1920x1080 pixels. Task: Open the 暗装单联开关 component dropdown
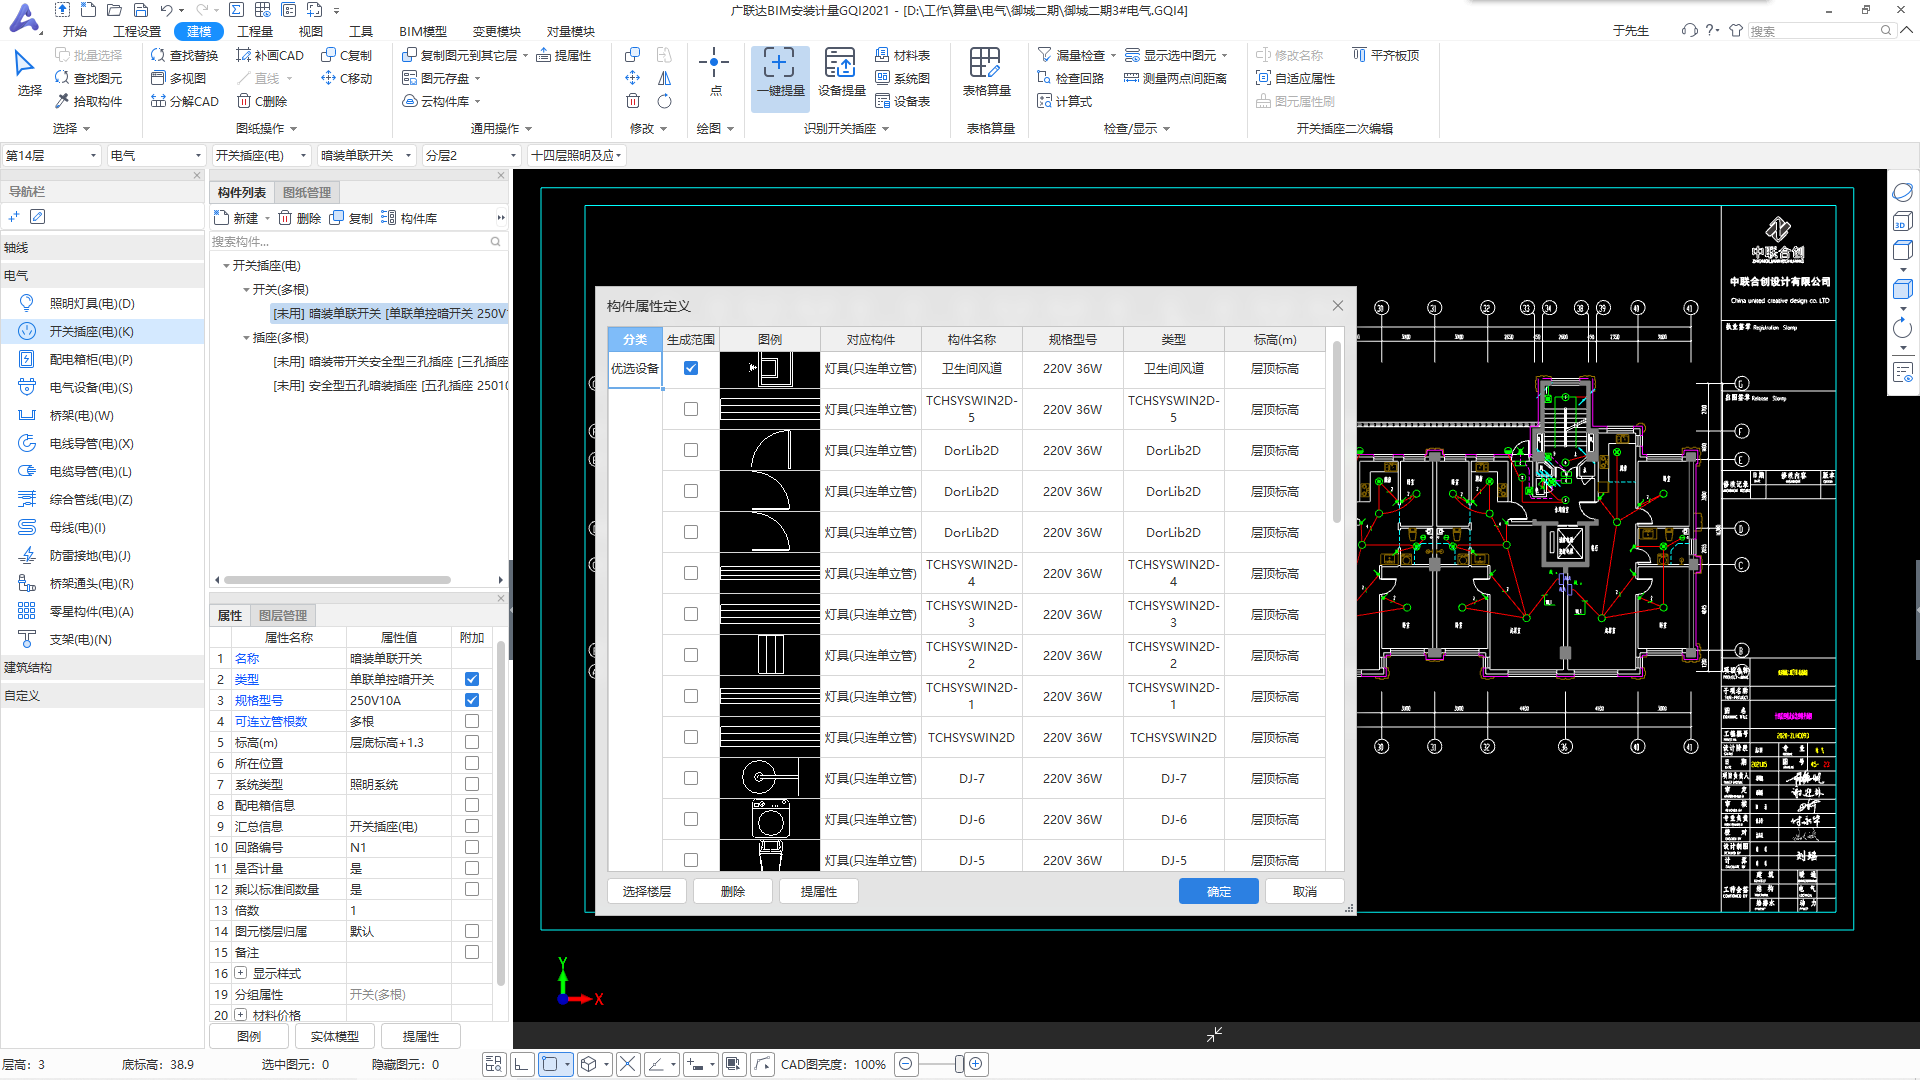366,155
